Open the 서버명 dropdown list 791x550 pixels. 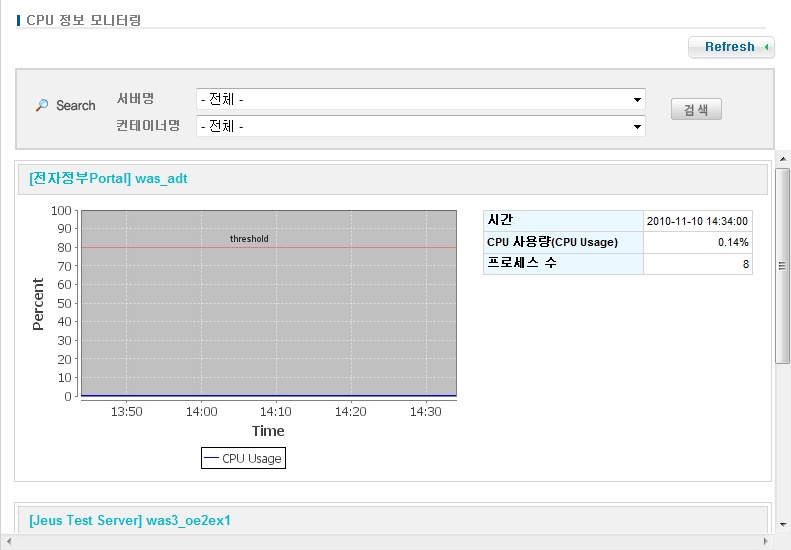coord(420,100)
